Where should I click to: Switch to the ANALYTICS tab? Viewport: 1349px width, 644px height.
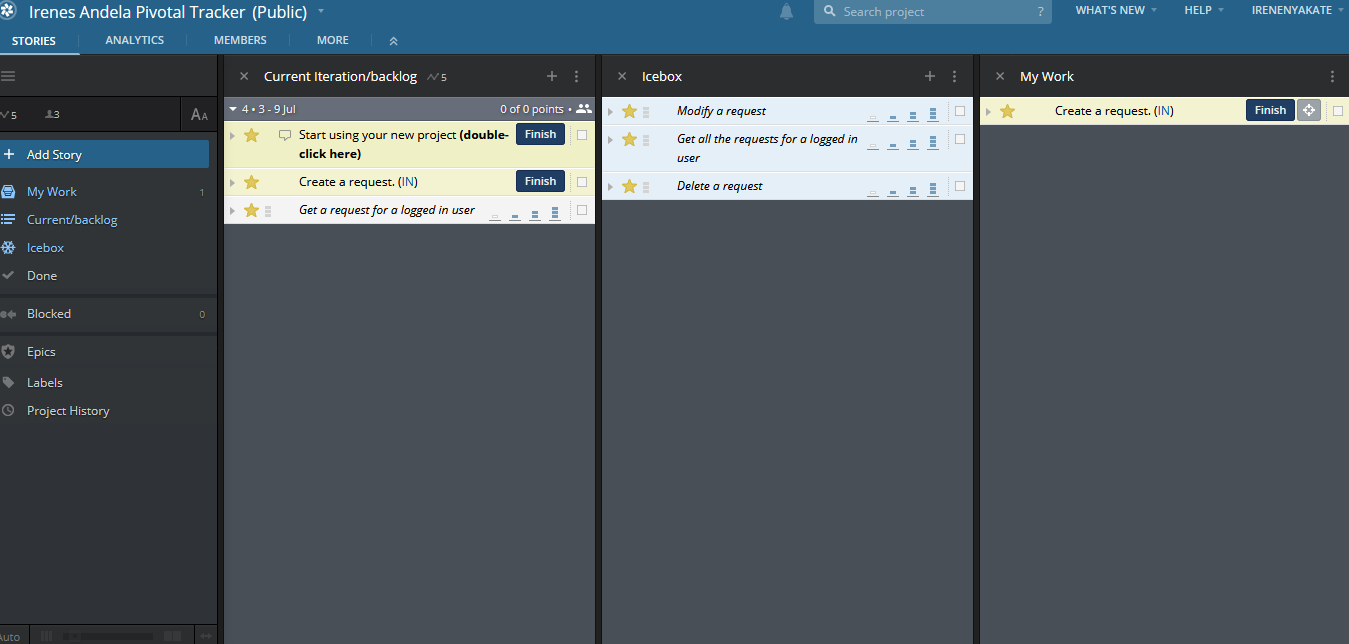134,40
